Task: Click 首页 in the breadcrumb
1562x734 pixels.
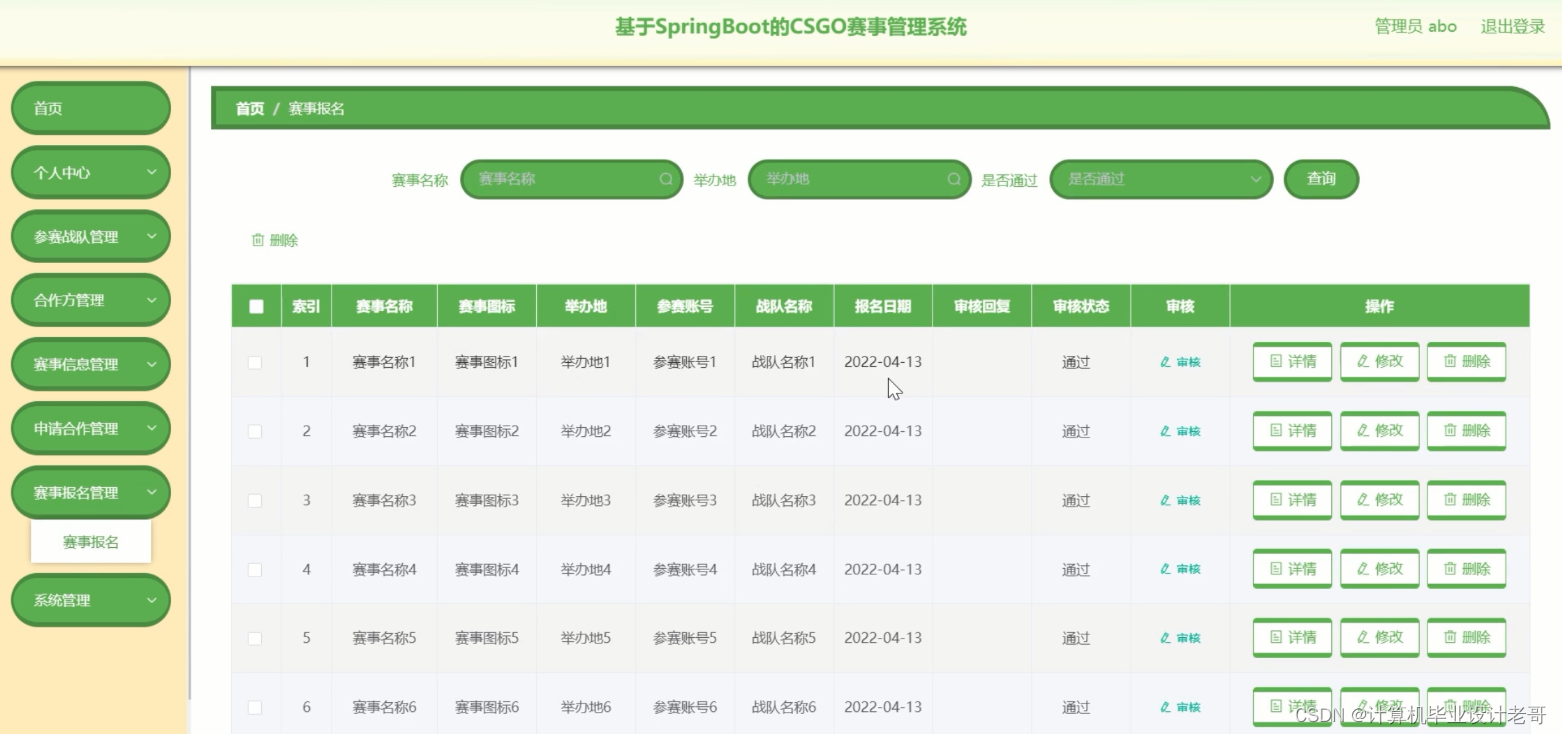Action: tap(250, 108)
